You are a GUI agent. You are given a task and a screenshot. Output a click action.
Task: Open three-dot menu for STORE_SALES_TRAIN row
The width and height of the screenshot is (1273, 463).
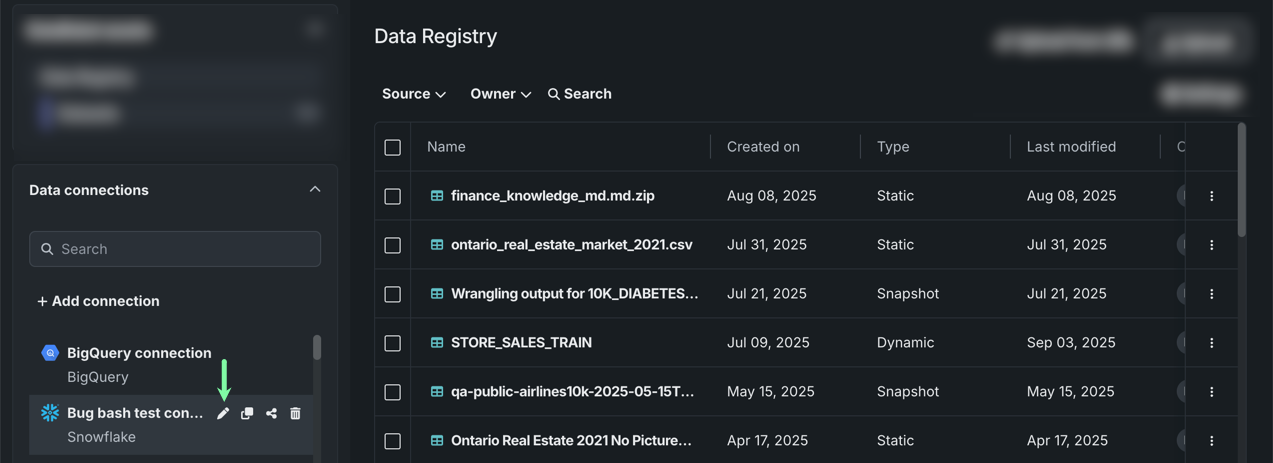point(1211,343)
